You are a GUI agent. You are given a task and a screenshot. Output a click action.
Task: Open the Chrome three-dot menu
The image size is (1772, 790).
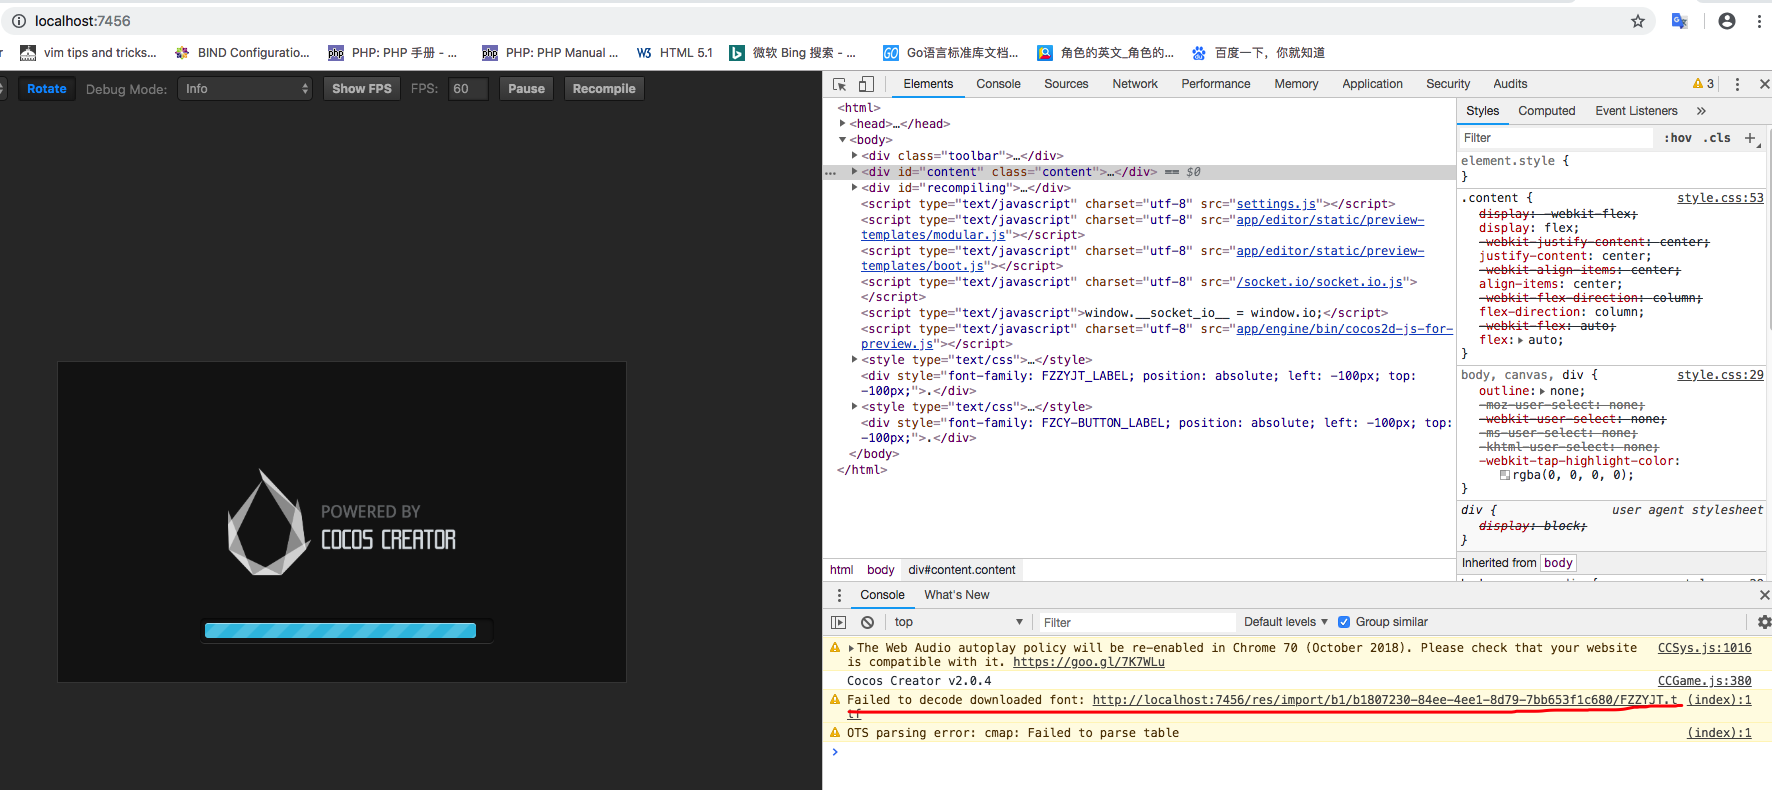click(1759, 21)
